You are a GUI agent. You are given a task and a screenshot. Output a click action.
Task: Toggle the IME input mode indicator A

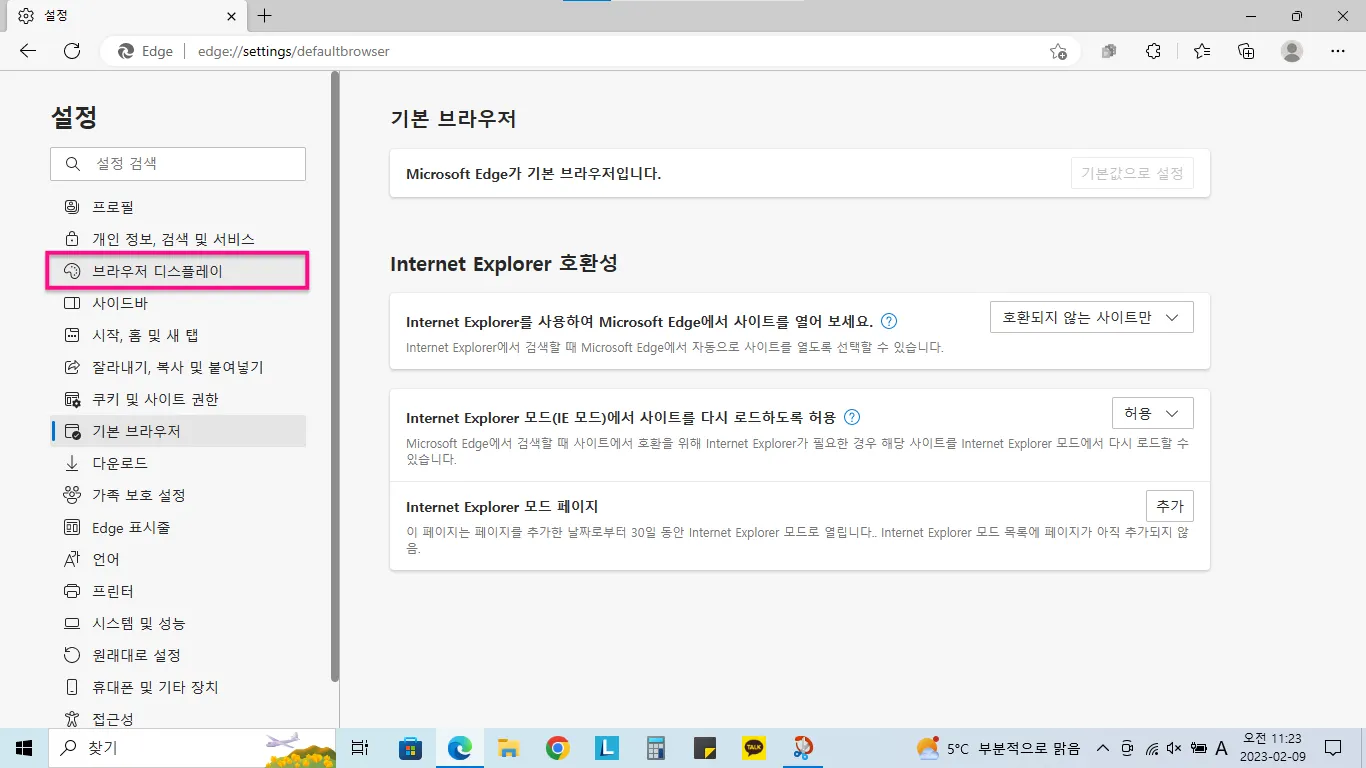(x=1221, y=748)
